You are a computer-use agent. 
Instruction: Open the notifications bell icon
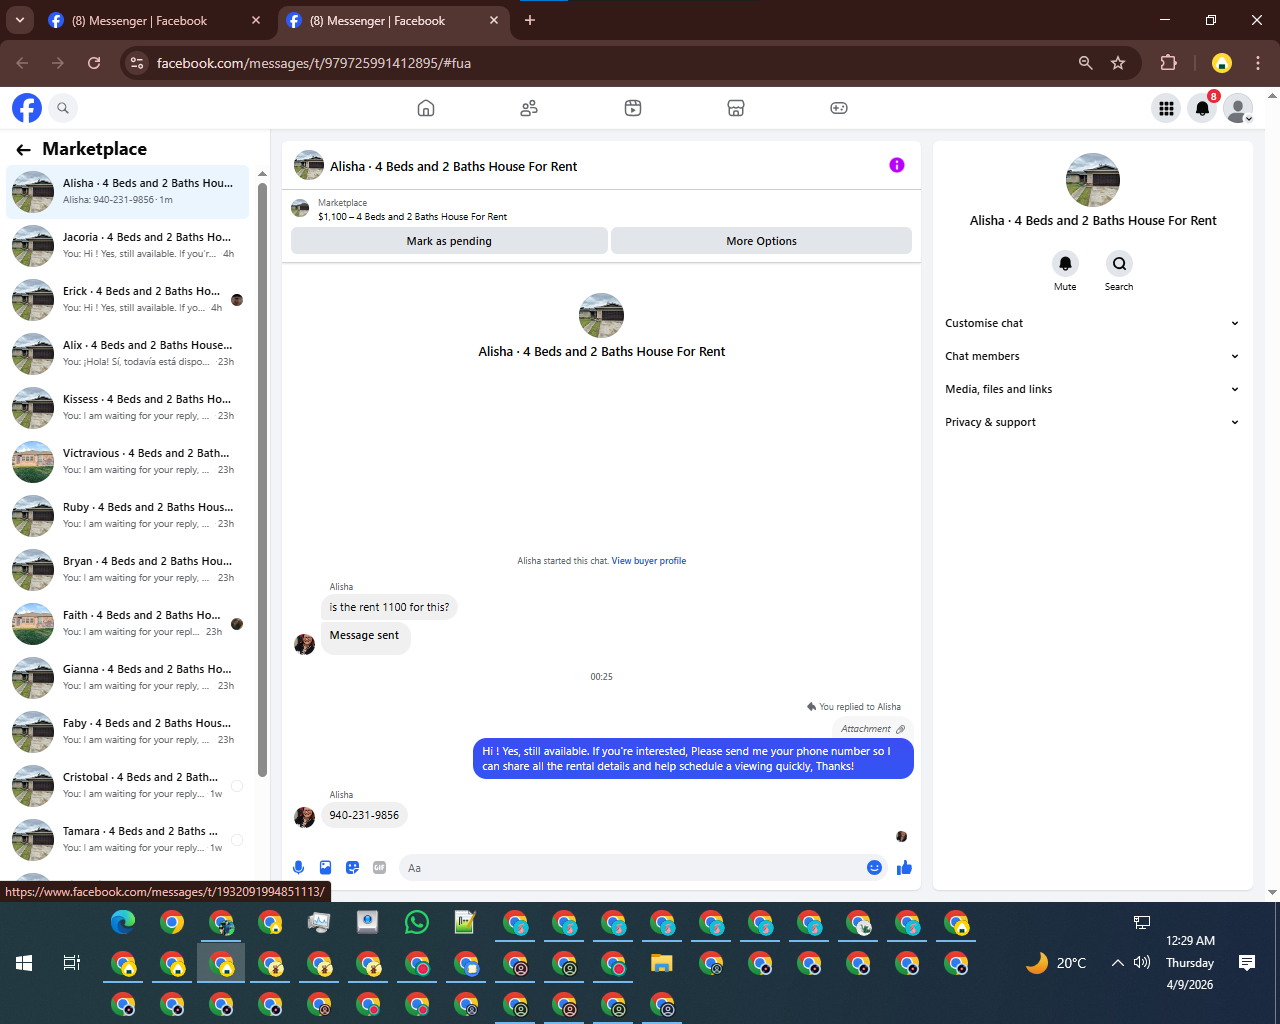(1202, 108)
